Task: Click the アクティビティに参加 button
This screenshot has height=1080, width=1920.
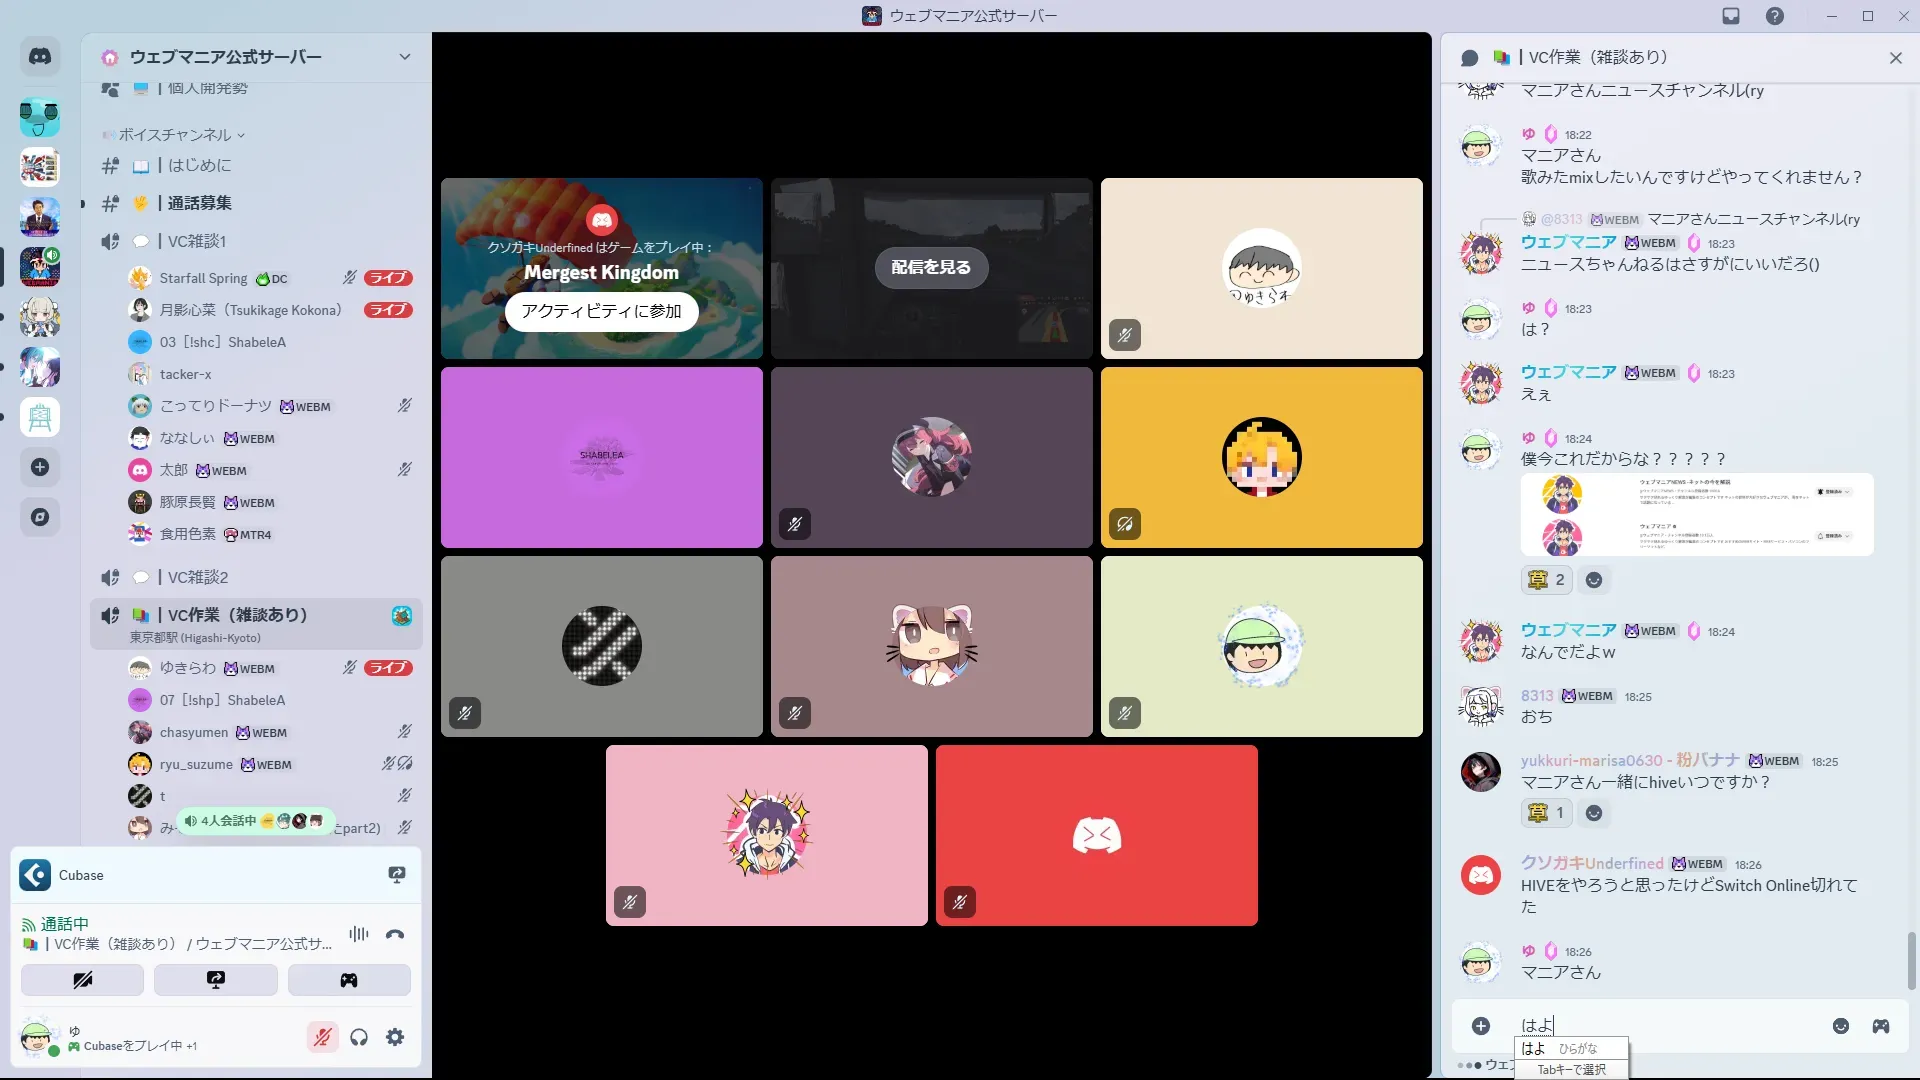Action: (601, 311)
